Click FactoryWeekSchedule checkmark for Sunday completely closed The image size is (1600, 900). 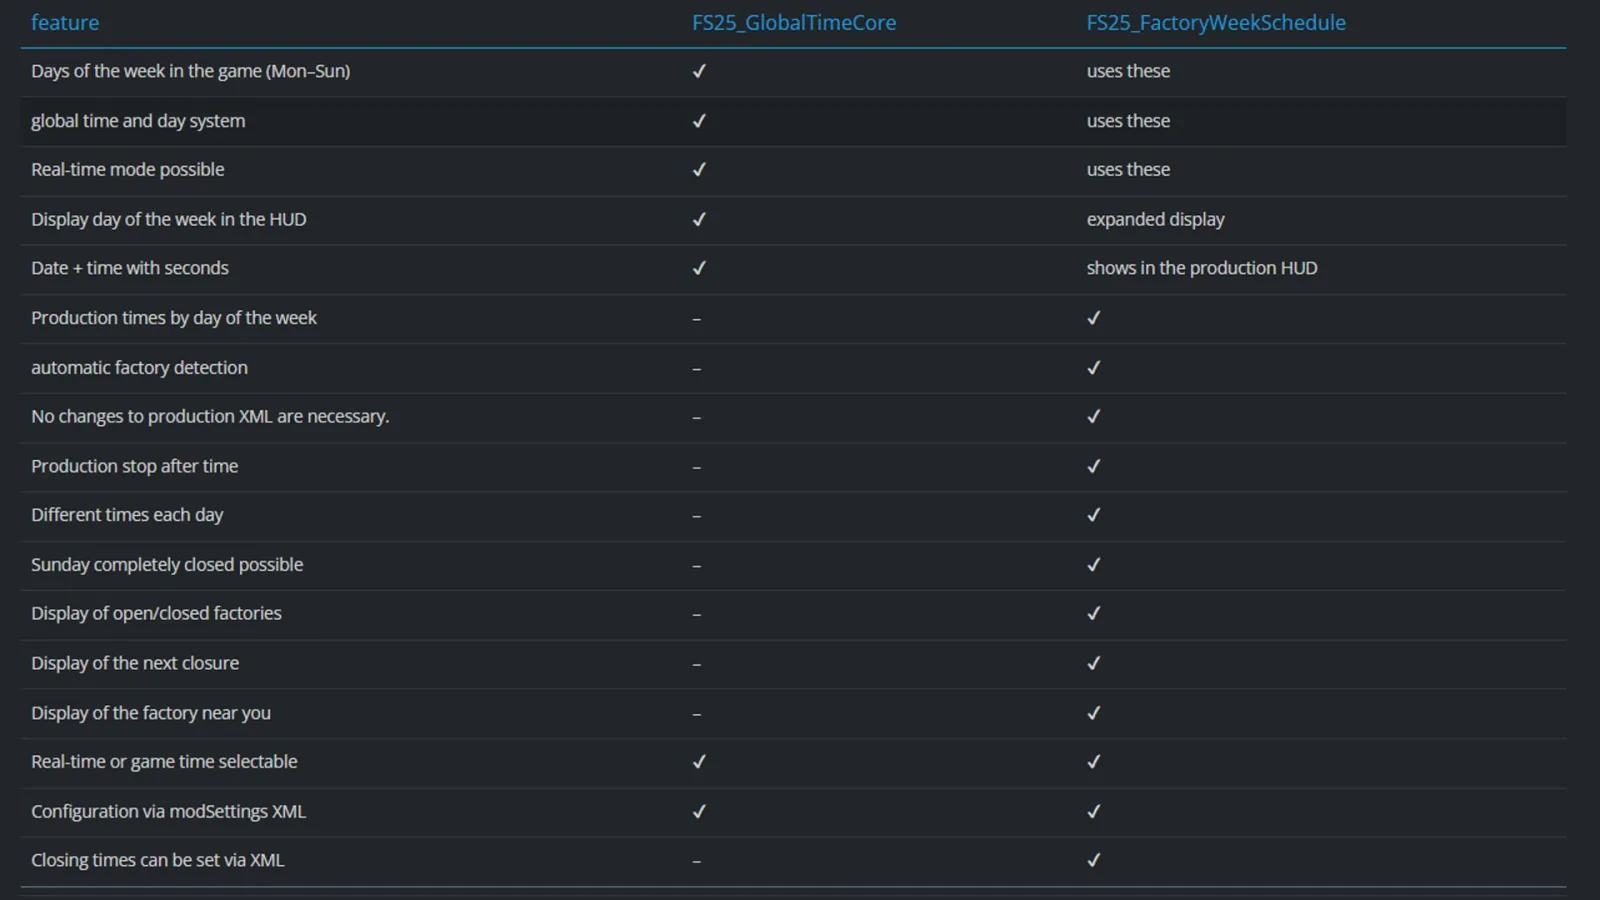(x=1094, y=565)
